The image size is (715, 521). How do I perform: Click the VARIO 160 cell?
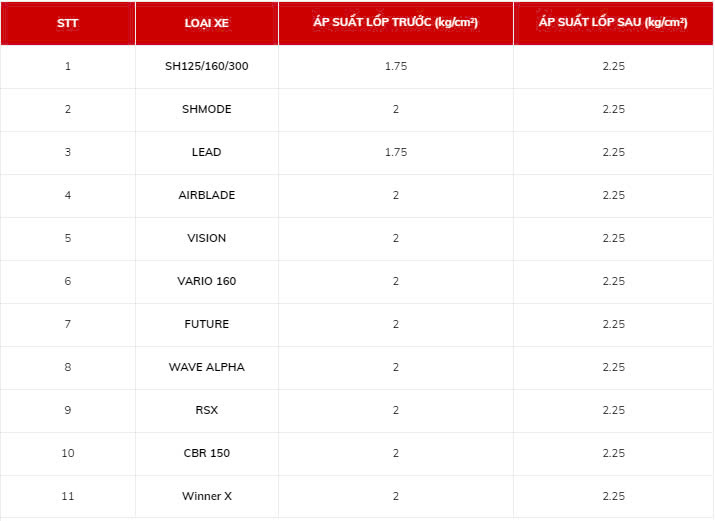[207, 281]
